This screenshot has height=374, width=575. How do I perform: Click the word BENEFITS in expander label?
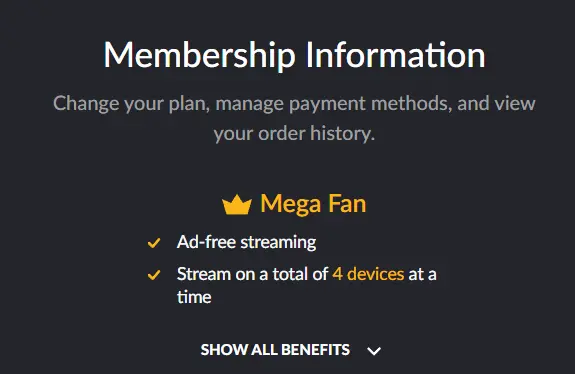(x=315, y=350)
